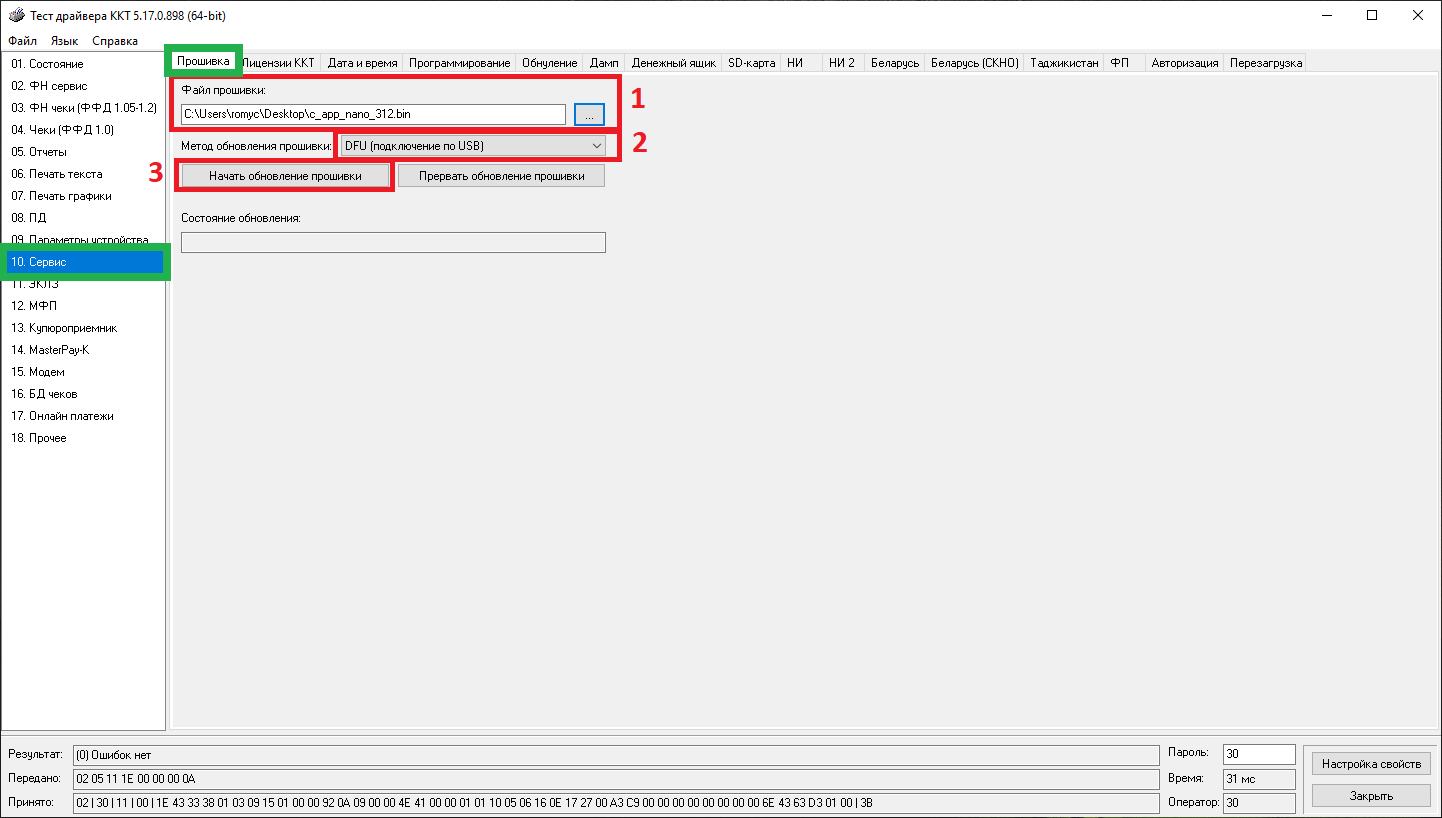Go to the SD-карта tab

(751, 63)
